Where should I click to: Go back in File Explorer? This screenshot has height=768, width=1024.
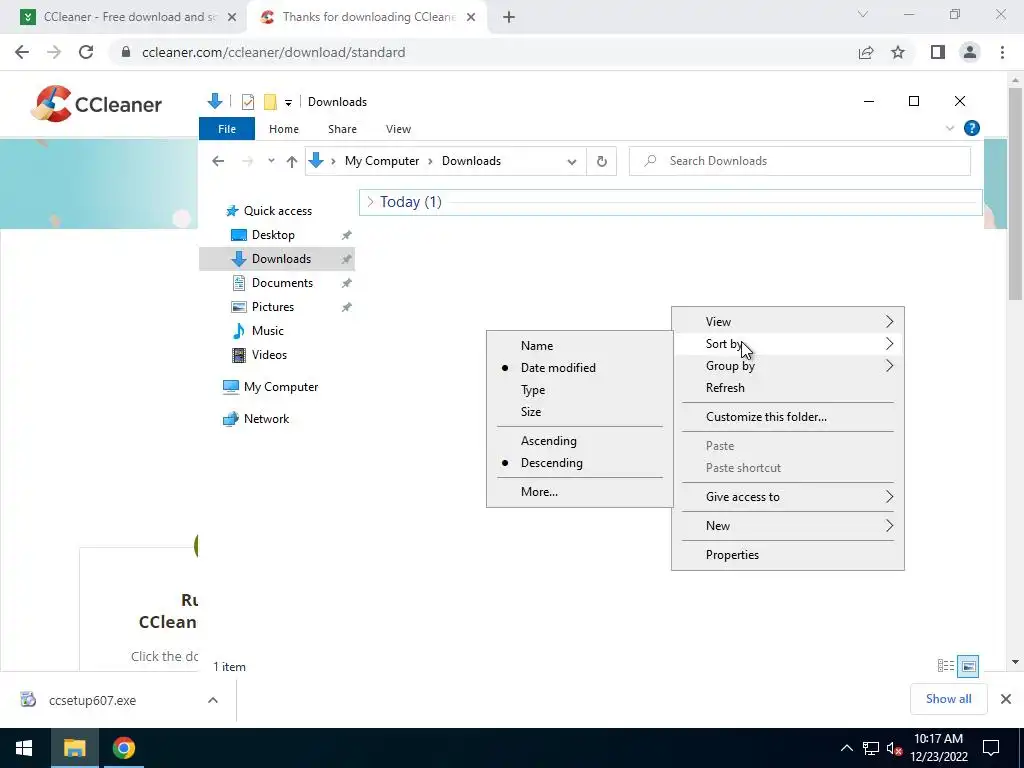(x=218, y=161)
